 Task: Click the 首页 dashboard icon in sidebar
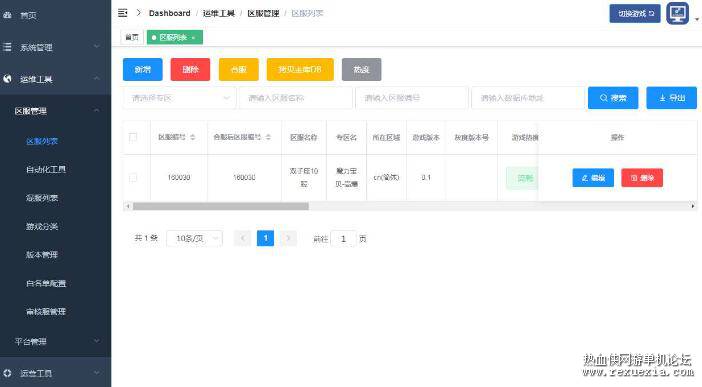(7, 15)
